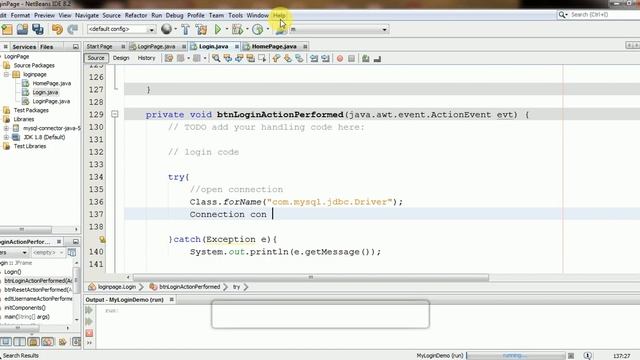Open the Profile Project dropdown arrow

[267, 29]
